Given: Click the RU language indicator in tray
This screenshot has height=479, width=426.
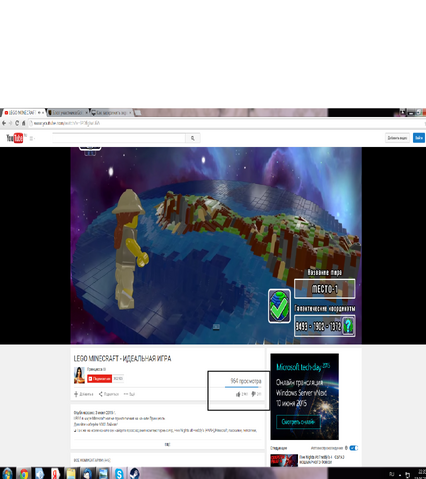Looking at the screenshot, I should pyautogui.click(x=392, y=474).
